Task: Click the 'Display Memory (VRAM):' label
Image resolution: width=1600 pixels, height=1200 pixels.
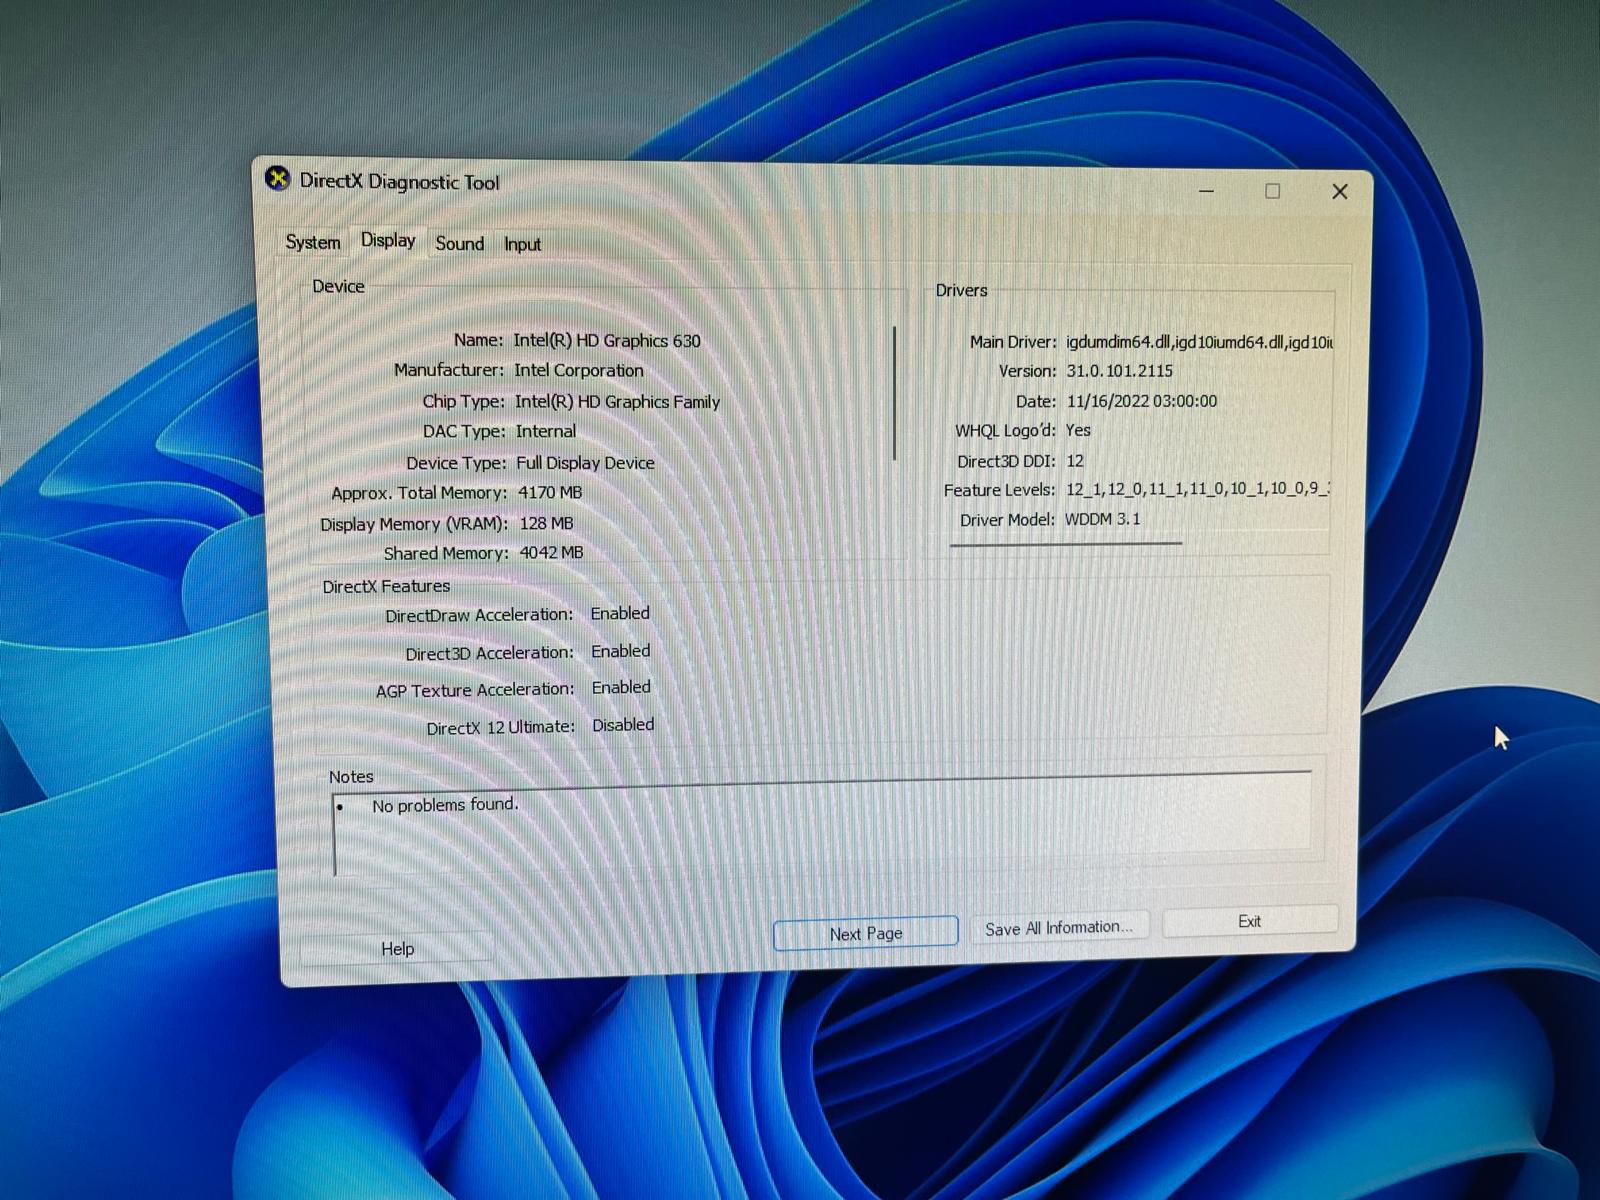Action: [414, 524]
